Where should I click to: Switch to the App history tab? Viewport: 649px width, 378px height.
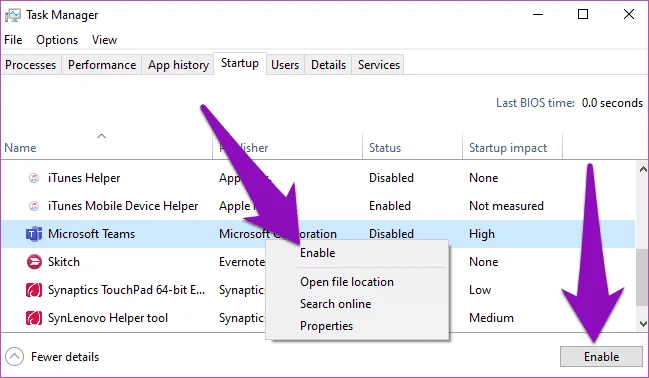(x=178, y=65)
